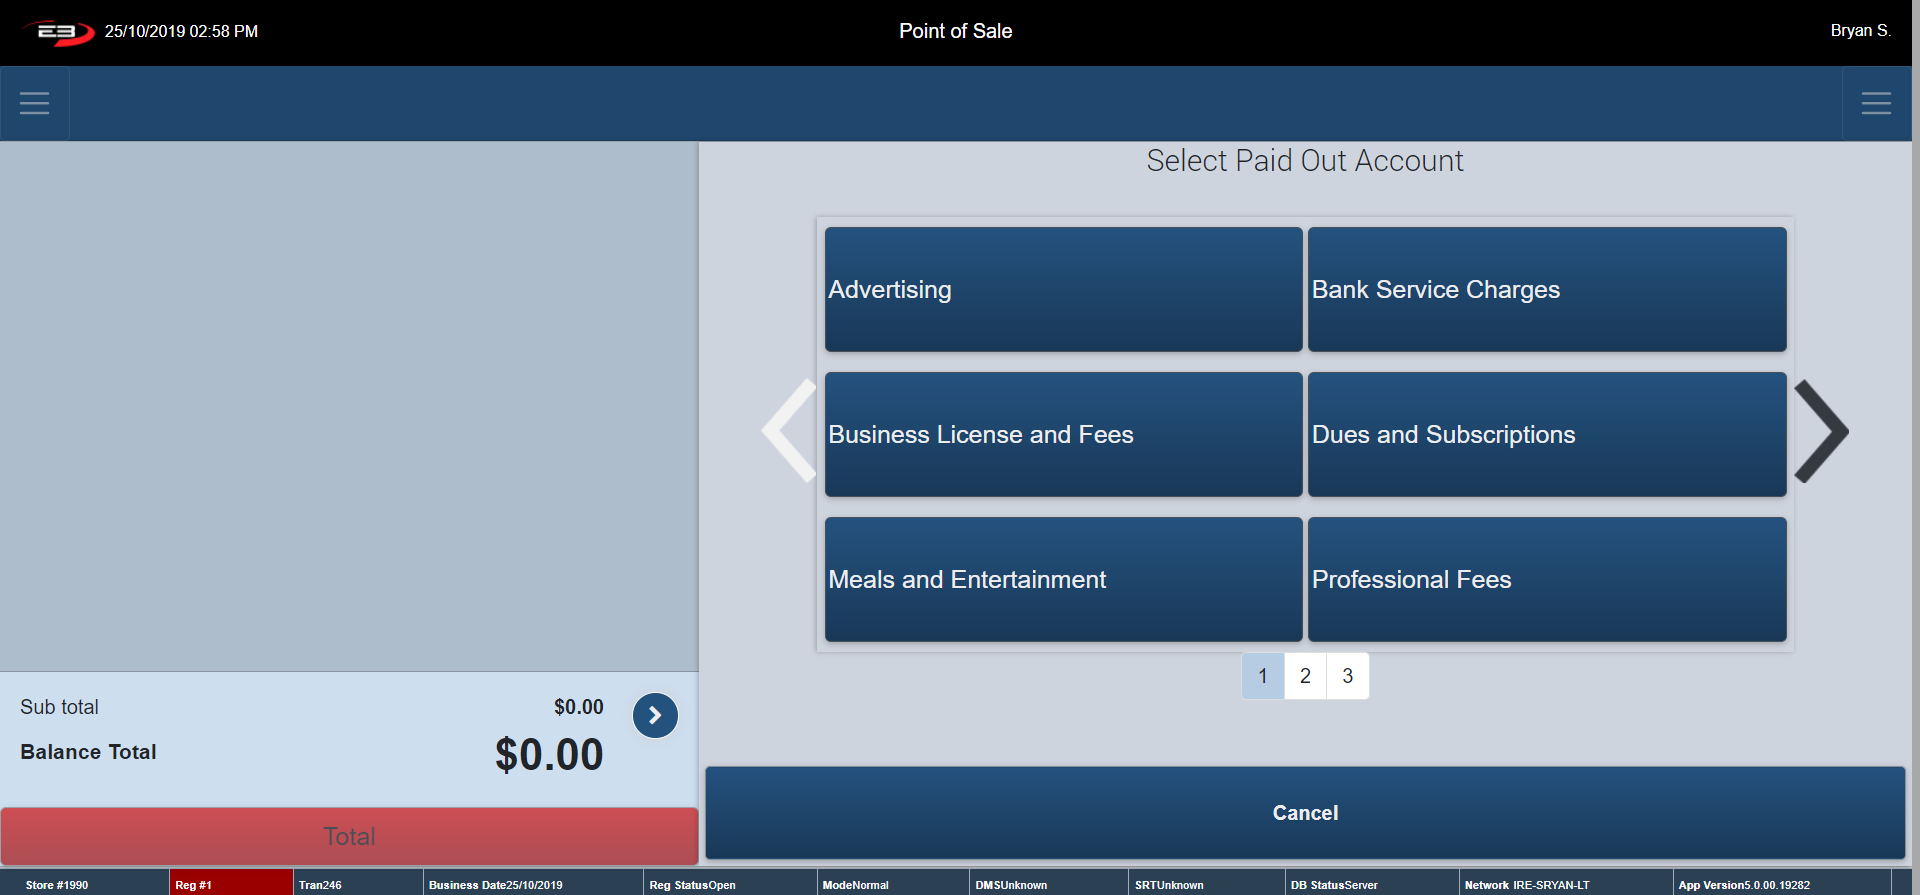Go to page 2 of accounts
The image size is (1920, 895).
pos(1305,676)
